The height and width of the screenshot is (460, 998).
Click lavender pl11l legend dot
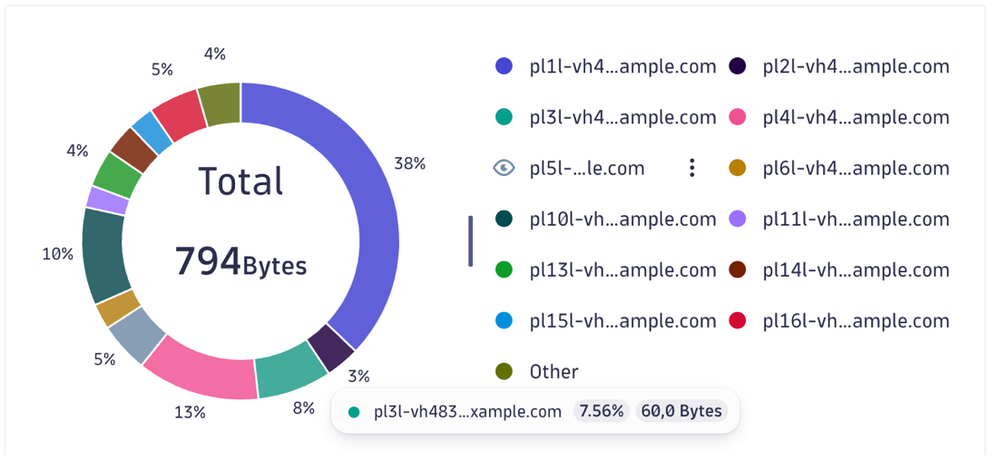pyautogui.click(x=740, y=219)
